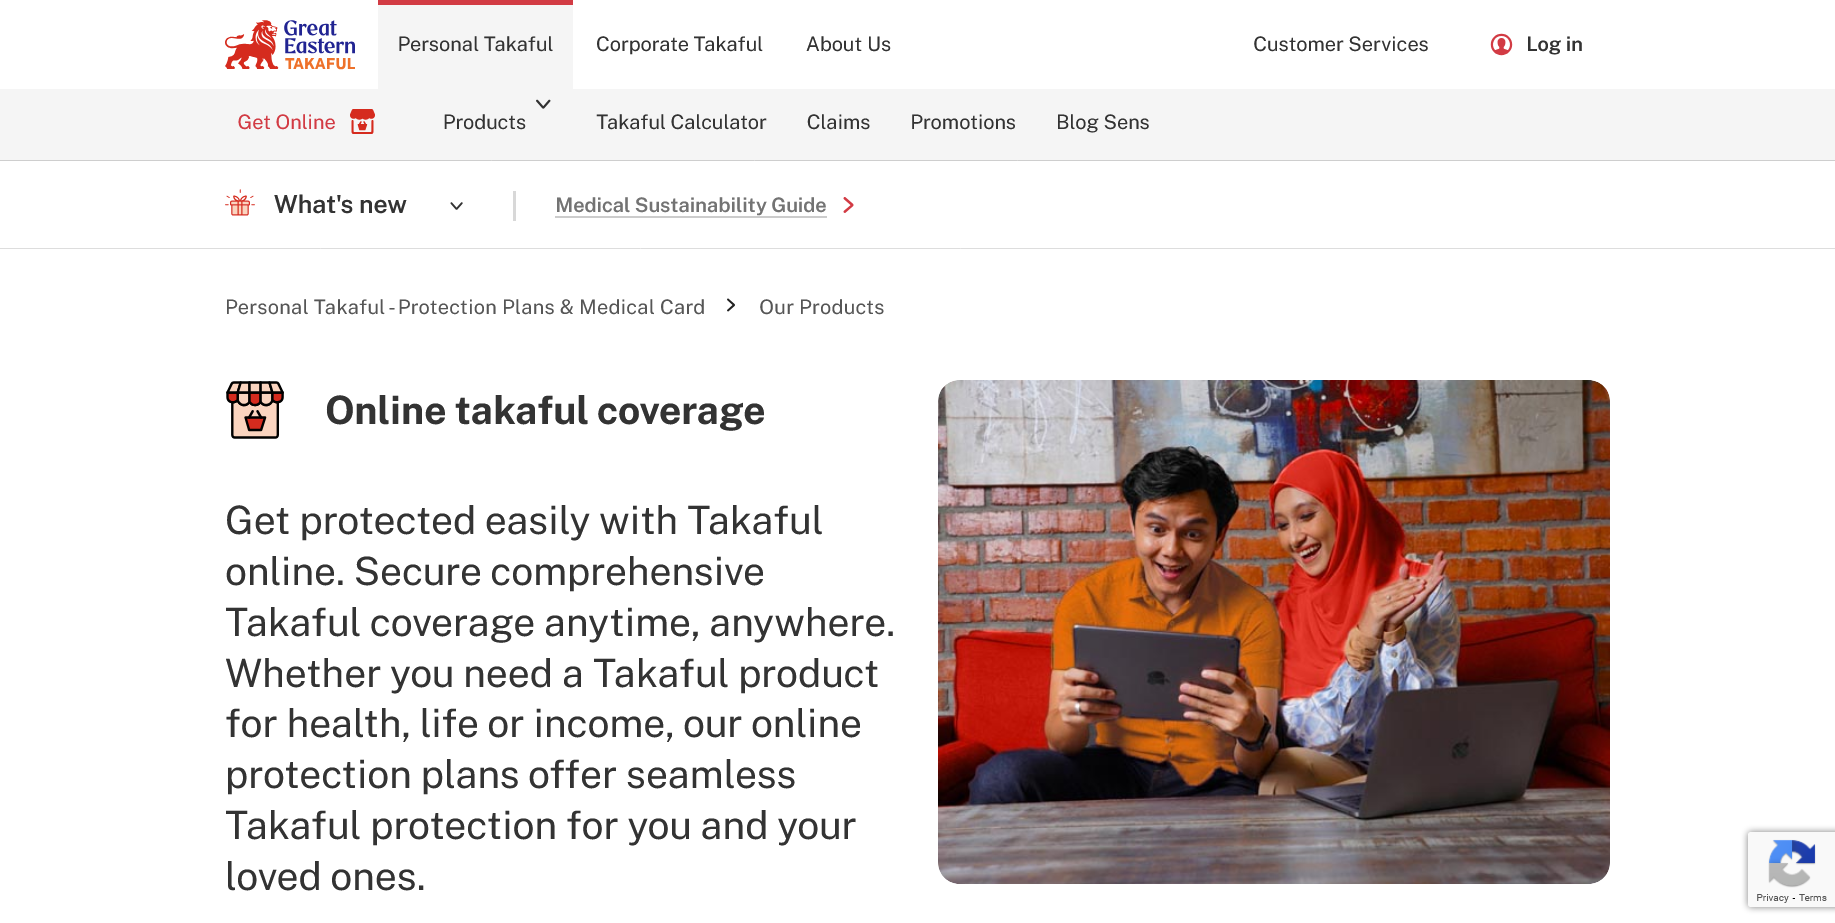This screenshot has height=923, width=1835.
Task: Click the Get Online shop icon
Action: [x=362, y=122]
